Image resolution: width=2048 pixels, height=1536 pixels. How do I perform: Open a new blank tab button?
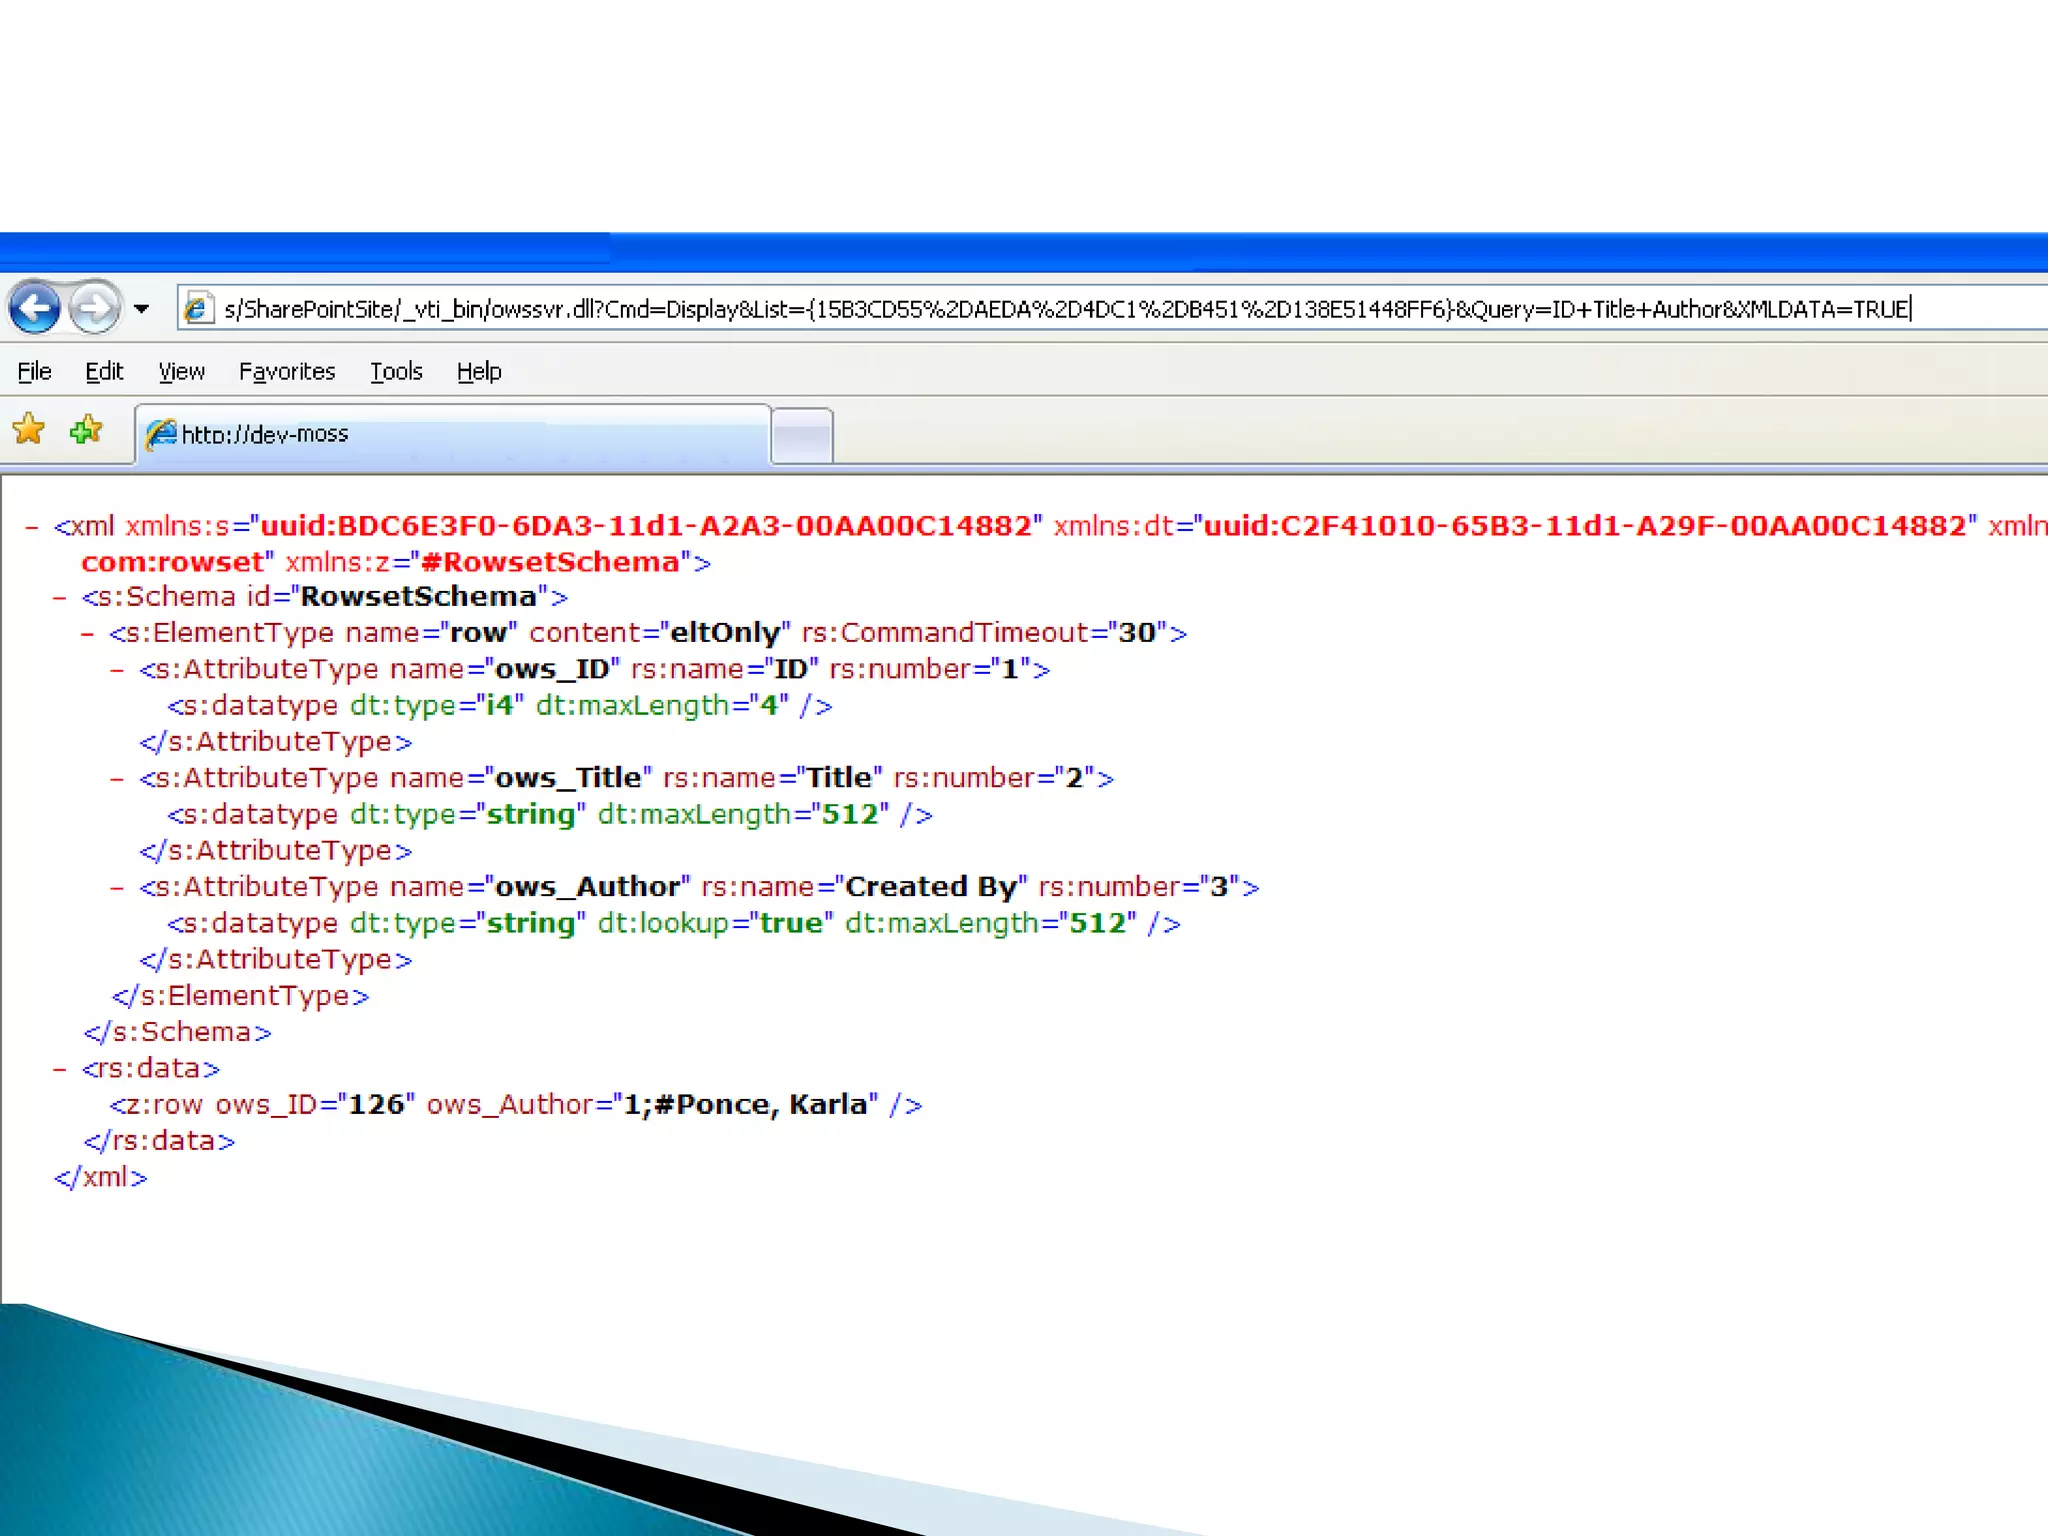(802, 436)
